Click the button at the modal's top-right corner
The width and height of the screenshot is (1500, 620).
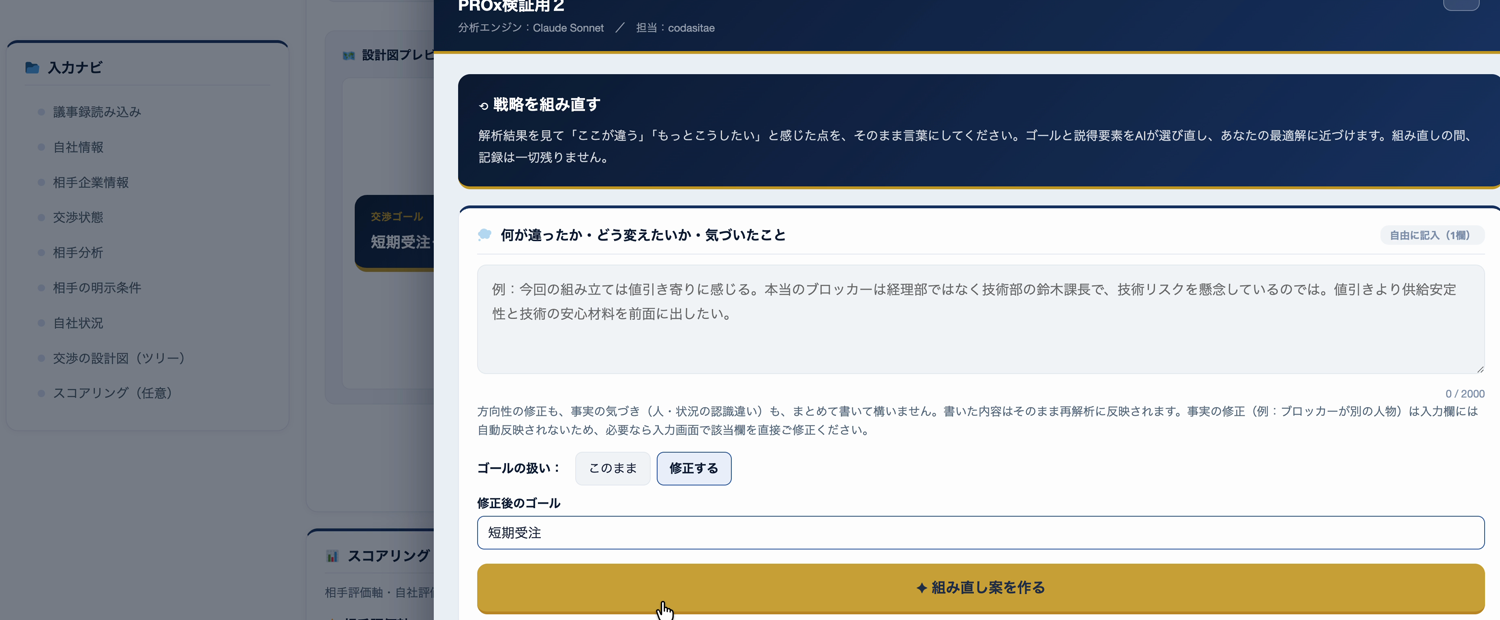click(1461, 3)
